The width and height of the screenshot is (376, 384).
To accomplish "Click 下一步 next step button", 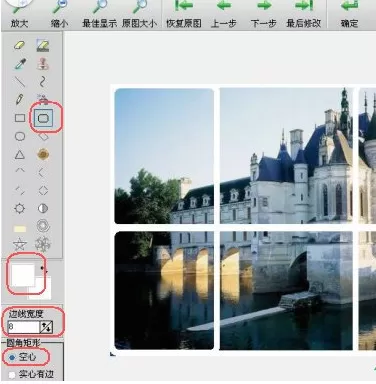I will [x=264, y=14].
